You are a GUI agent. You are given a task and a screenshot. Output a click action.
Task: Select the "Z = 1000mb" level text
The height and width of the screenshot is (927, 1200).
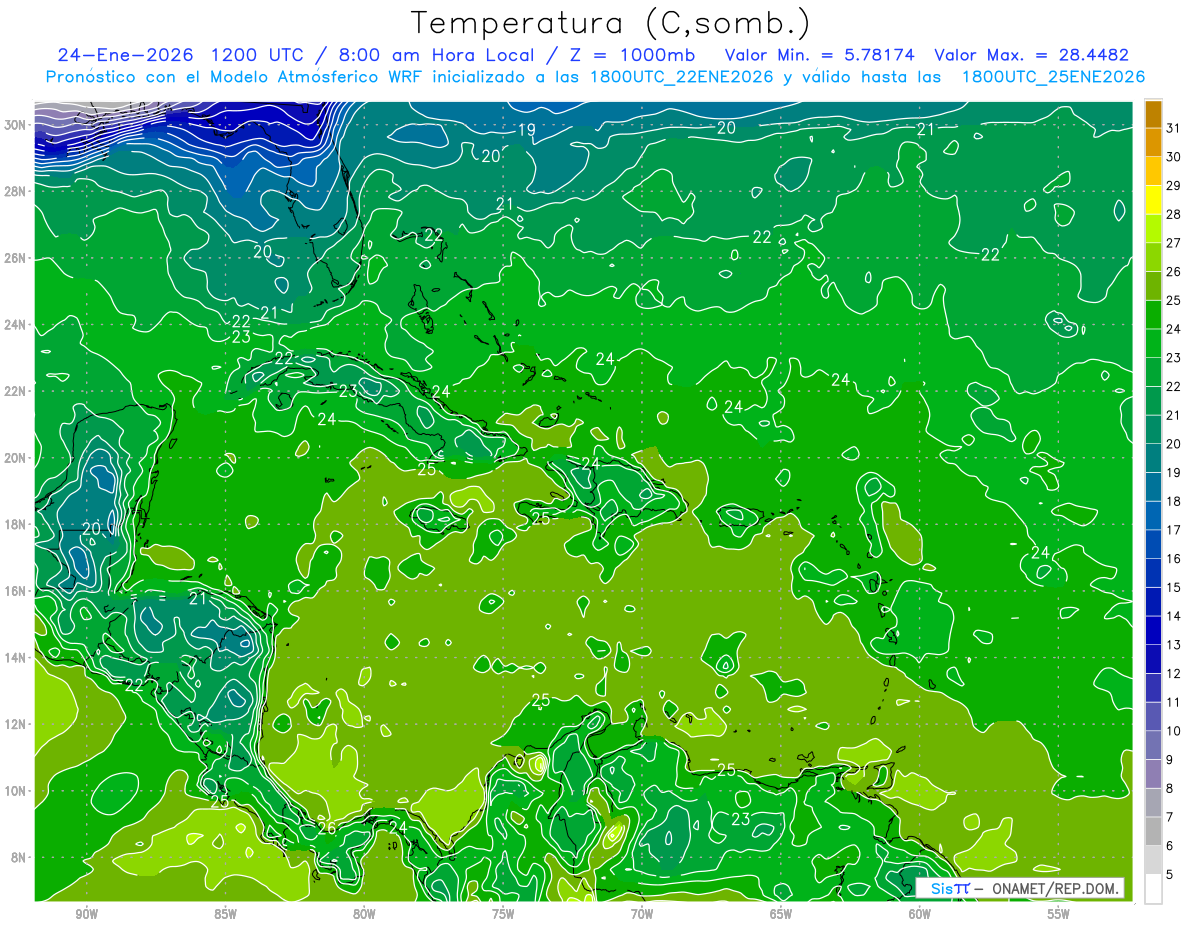[x=632, y=55]
